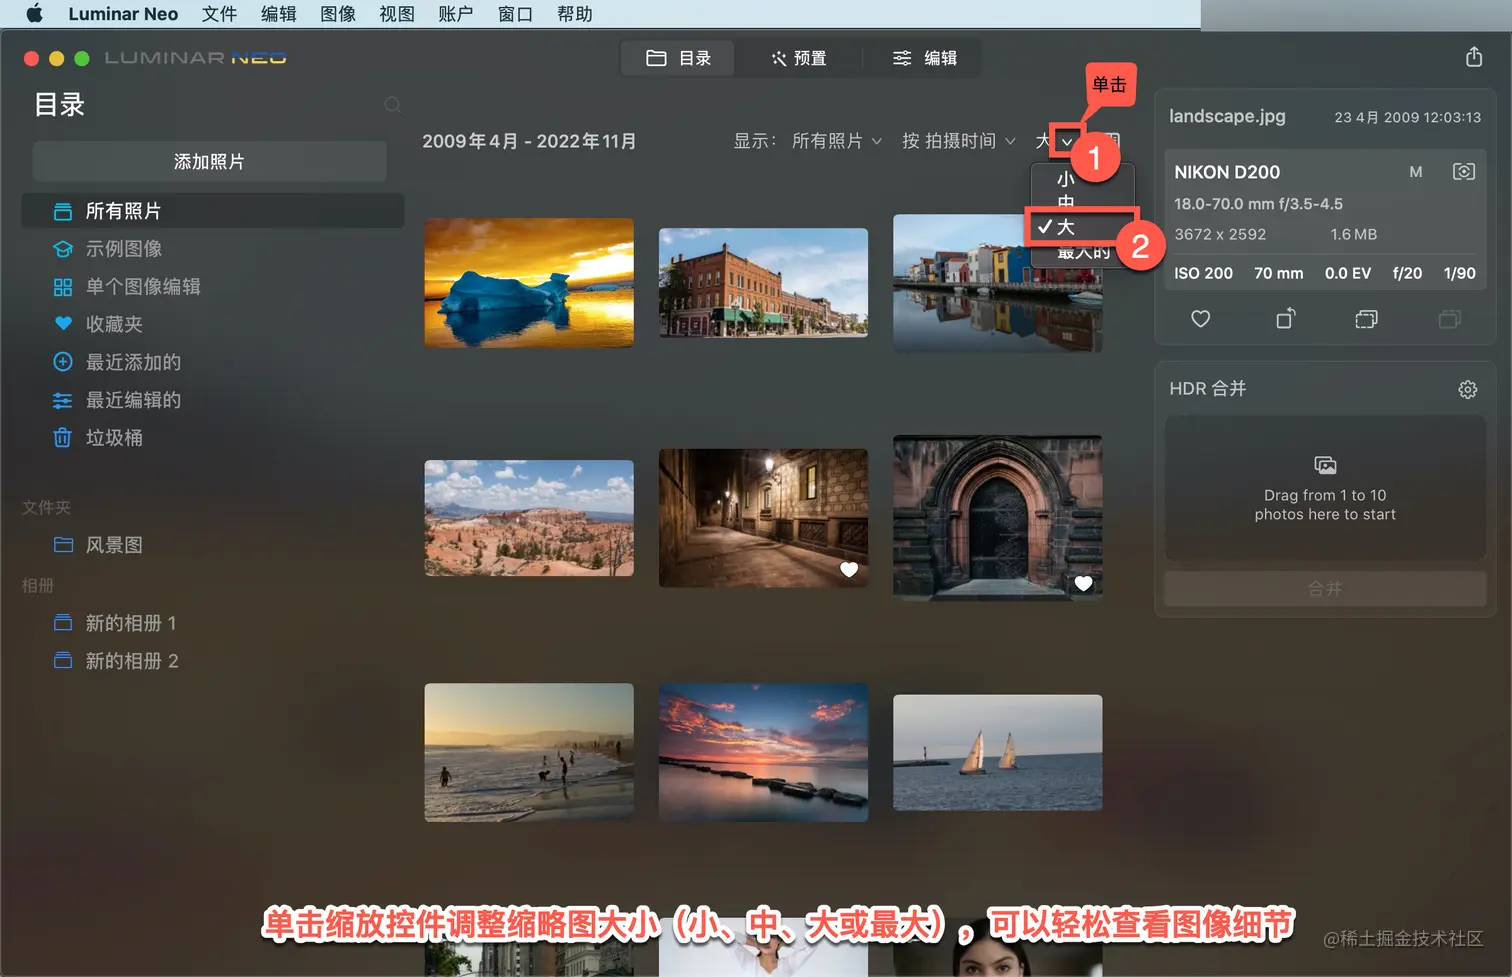Click the HDR photo drop area
Image resolution: width=1512 pixels, height=977 pixels.
click(x=1325, y=488)
